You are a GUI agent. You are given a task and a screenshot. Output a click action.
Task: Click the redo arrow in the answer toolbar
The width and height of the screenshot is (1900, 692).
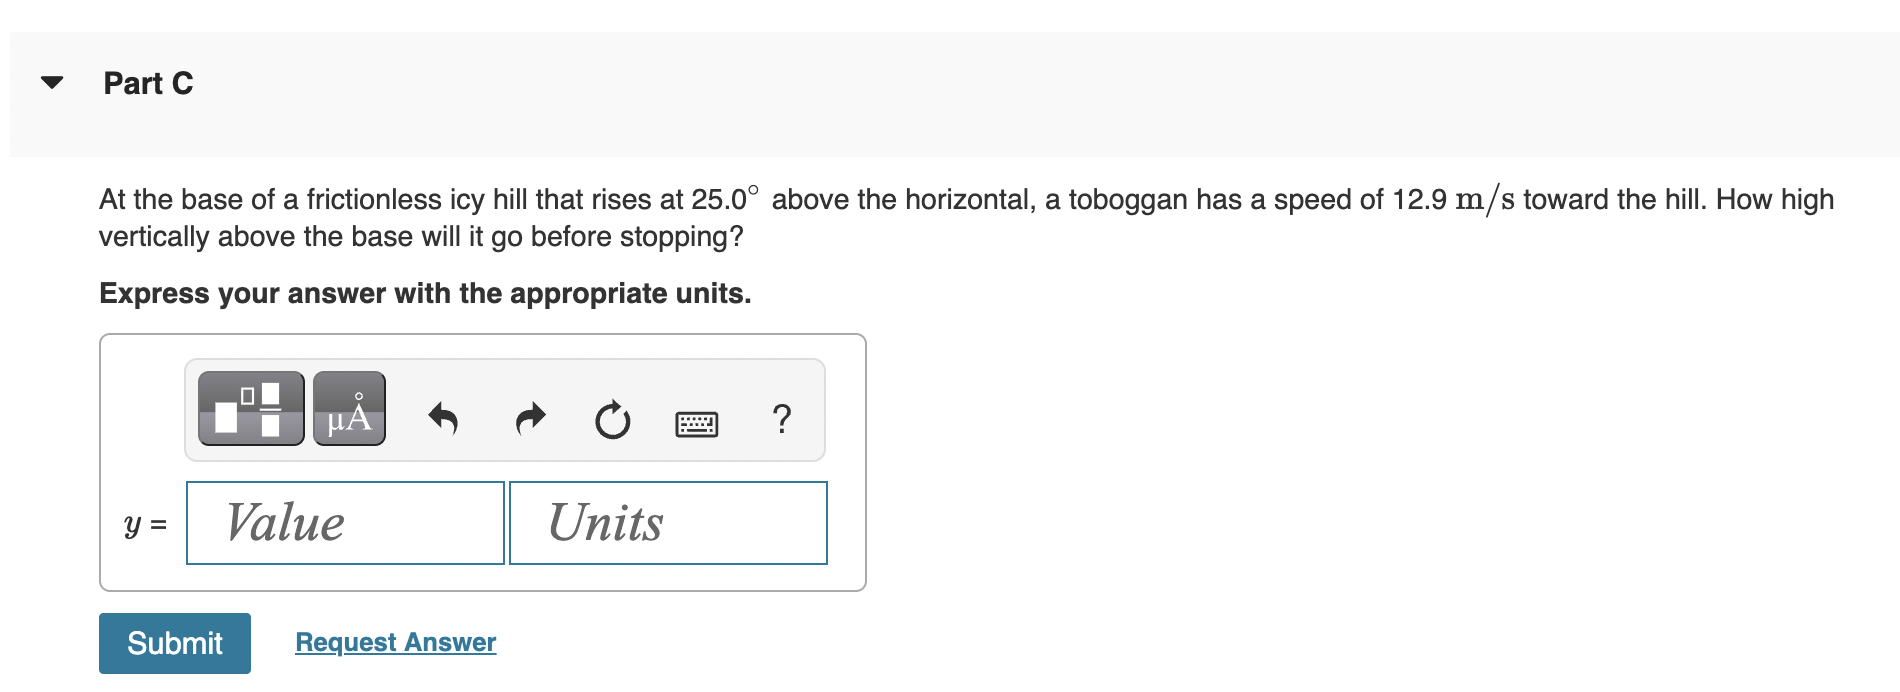pyautogui.click(x=528, y=419)
